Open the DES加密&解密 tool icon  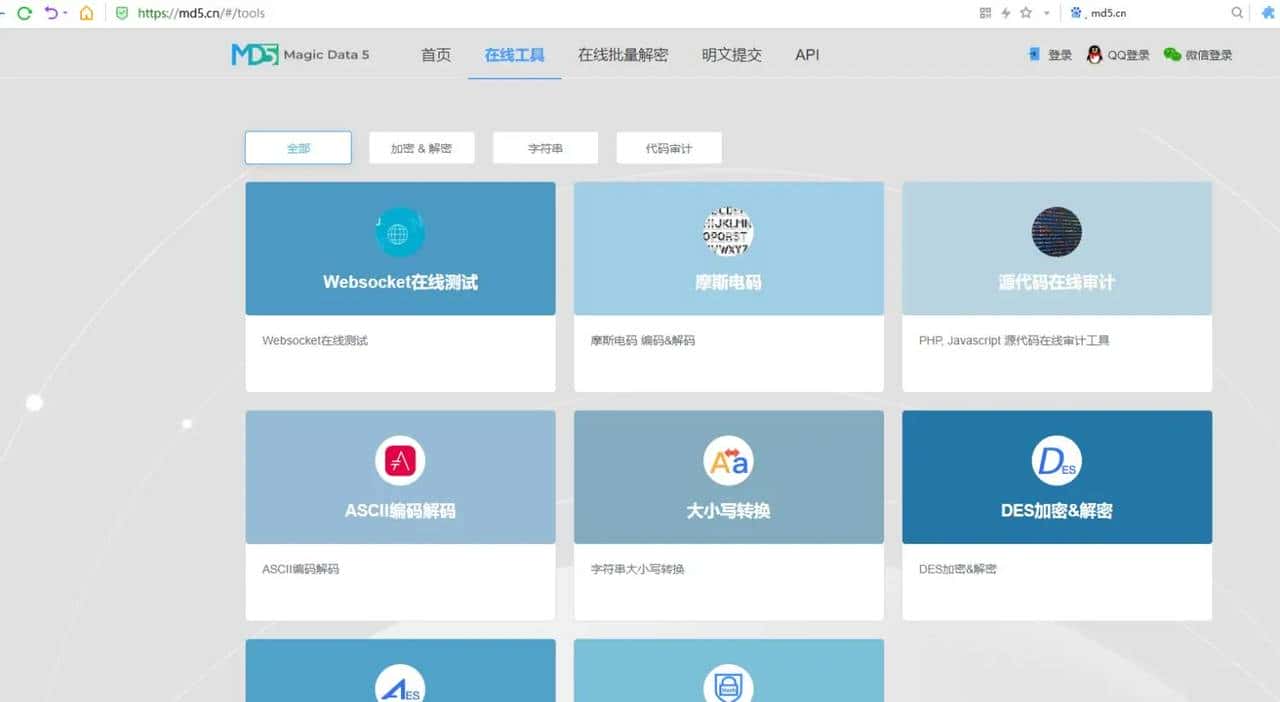click(x=1055, y=461)
